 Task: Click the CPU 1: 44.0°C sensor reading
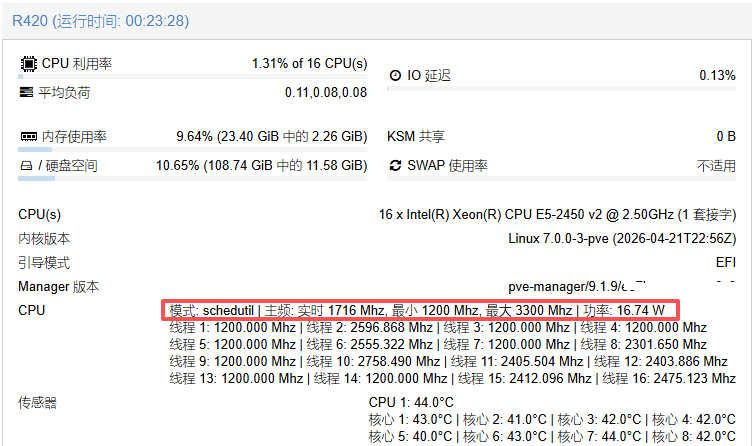tap(411, 402)
